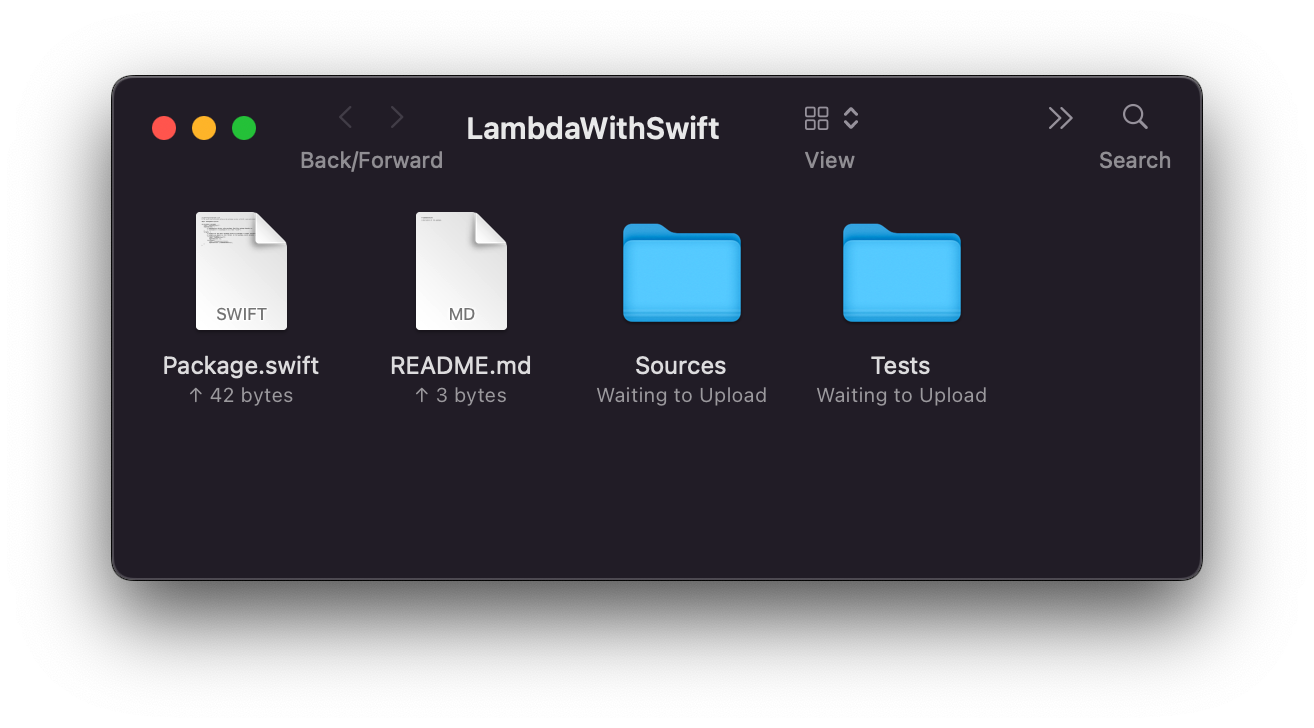The height and width of the screenshot is (728, 1314).
Task: Click the yellow minimize window button
Action: 204,128
